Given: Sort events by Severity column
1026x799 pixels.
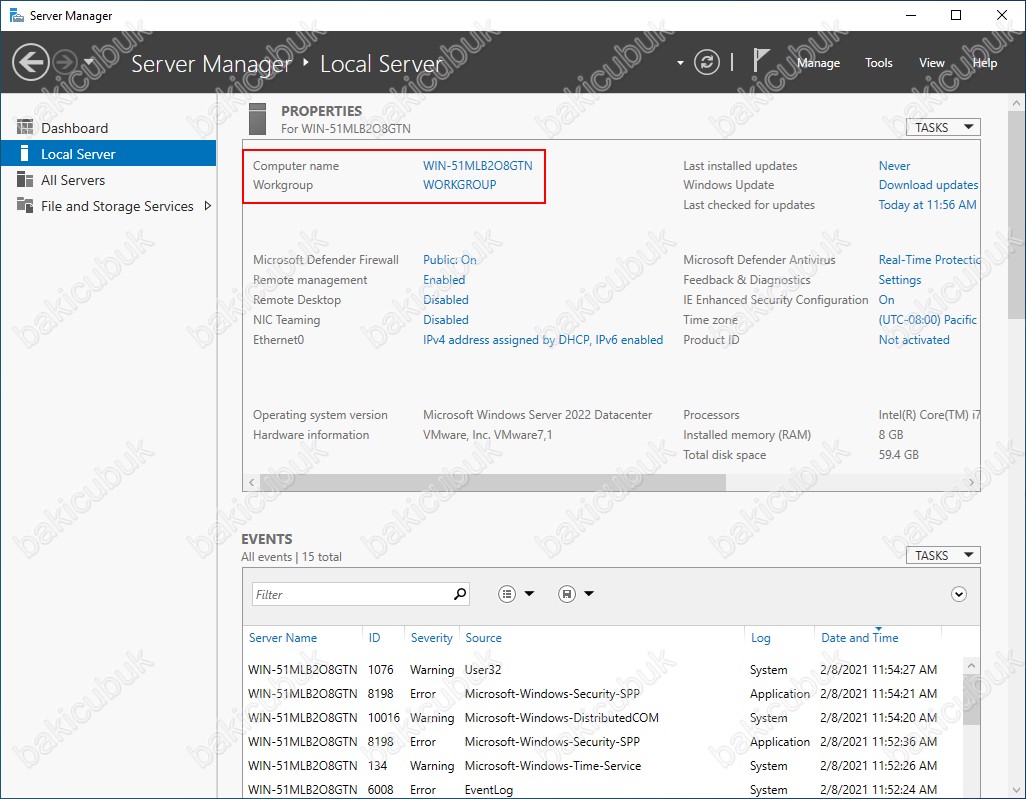Looking at the screenshot, I should (x=431, y=637).
